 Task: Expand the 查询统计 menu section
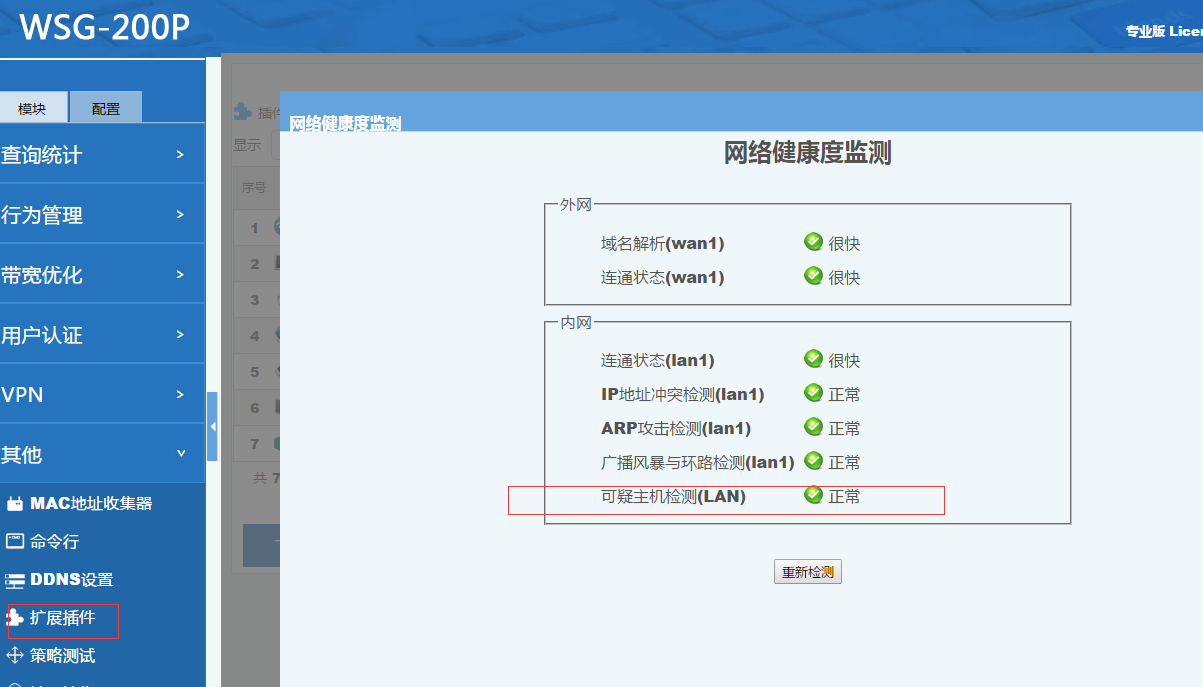(100, 155)
